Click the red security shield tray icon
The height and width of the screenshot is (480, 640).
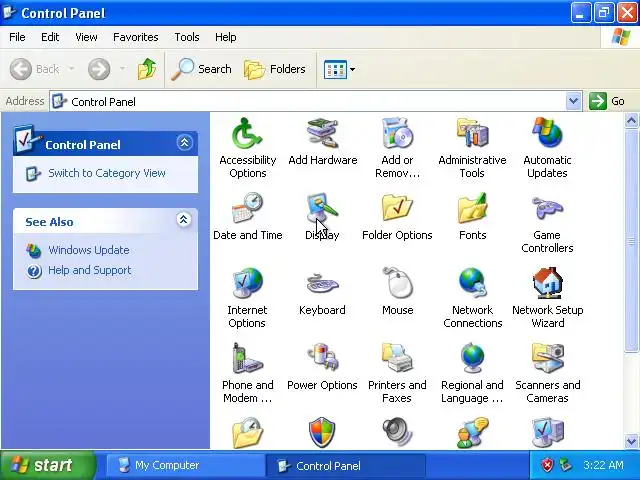click(x=547, y=465)
